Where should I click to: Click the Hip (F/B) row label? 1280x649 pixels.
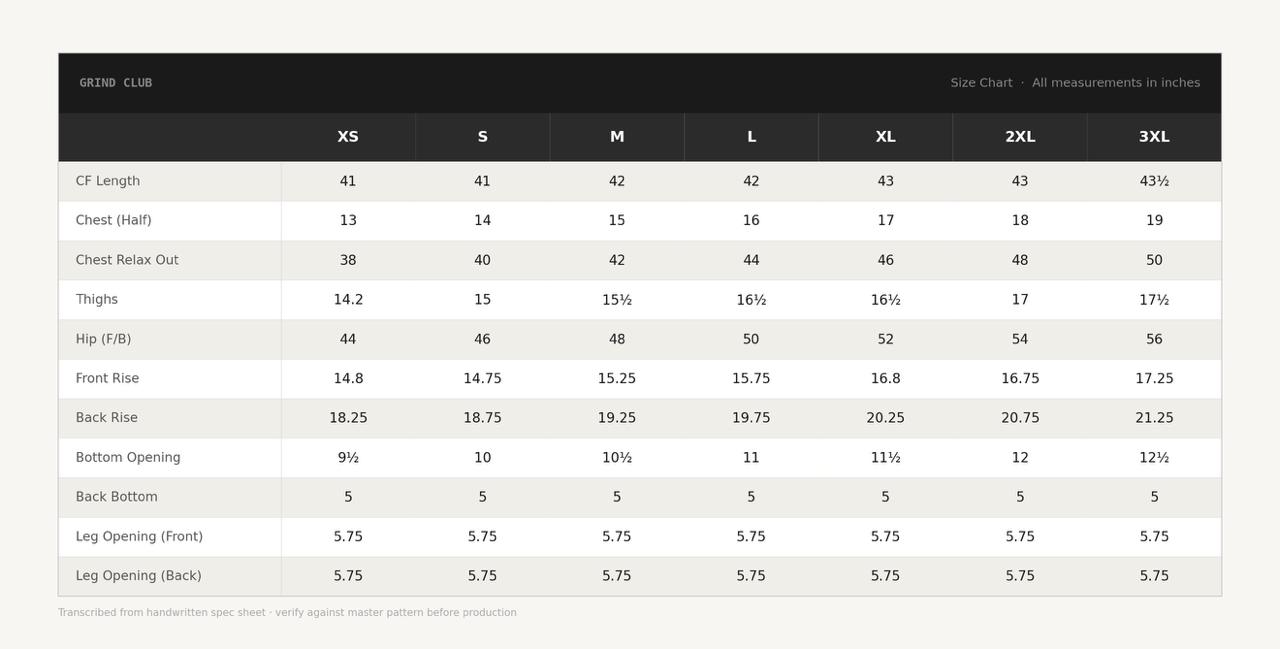click(x=103, y=339)
